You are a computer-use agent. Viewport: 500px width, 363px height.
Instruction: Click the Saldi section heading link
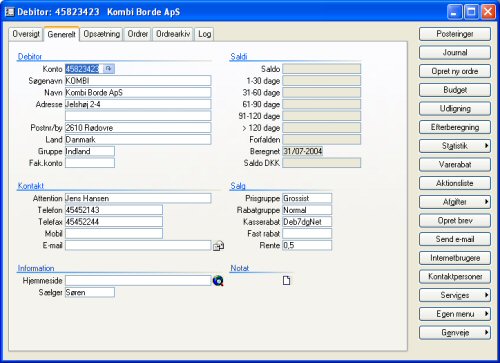click(x=239, y=56)
